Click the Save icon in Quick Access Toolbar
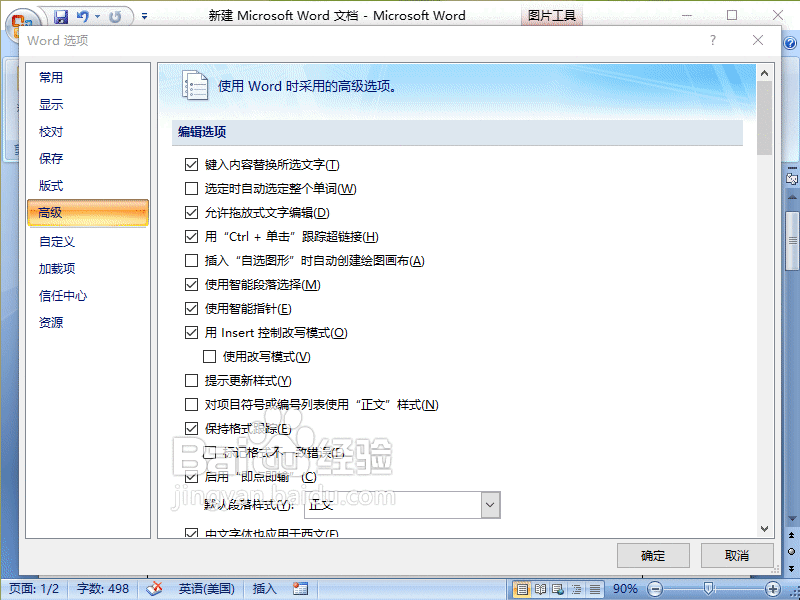 [x=61, y=17]
